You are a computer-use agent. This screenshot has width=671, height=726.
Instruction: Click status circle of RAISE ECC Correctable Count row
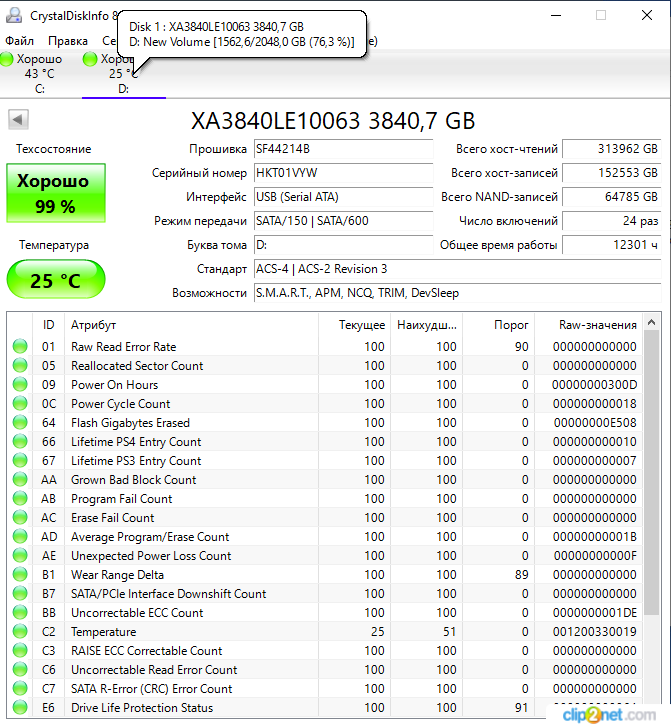pyautogui.click(x=20, y=650)
